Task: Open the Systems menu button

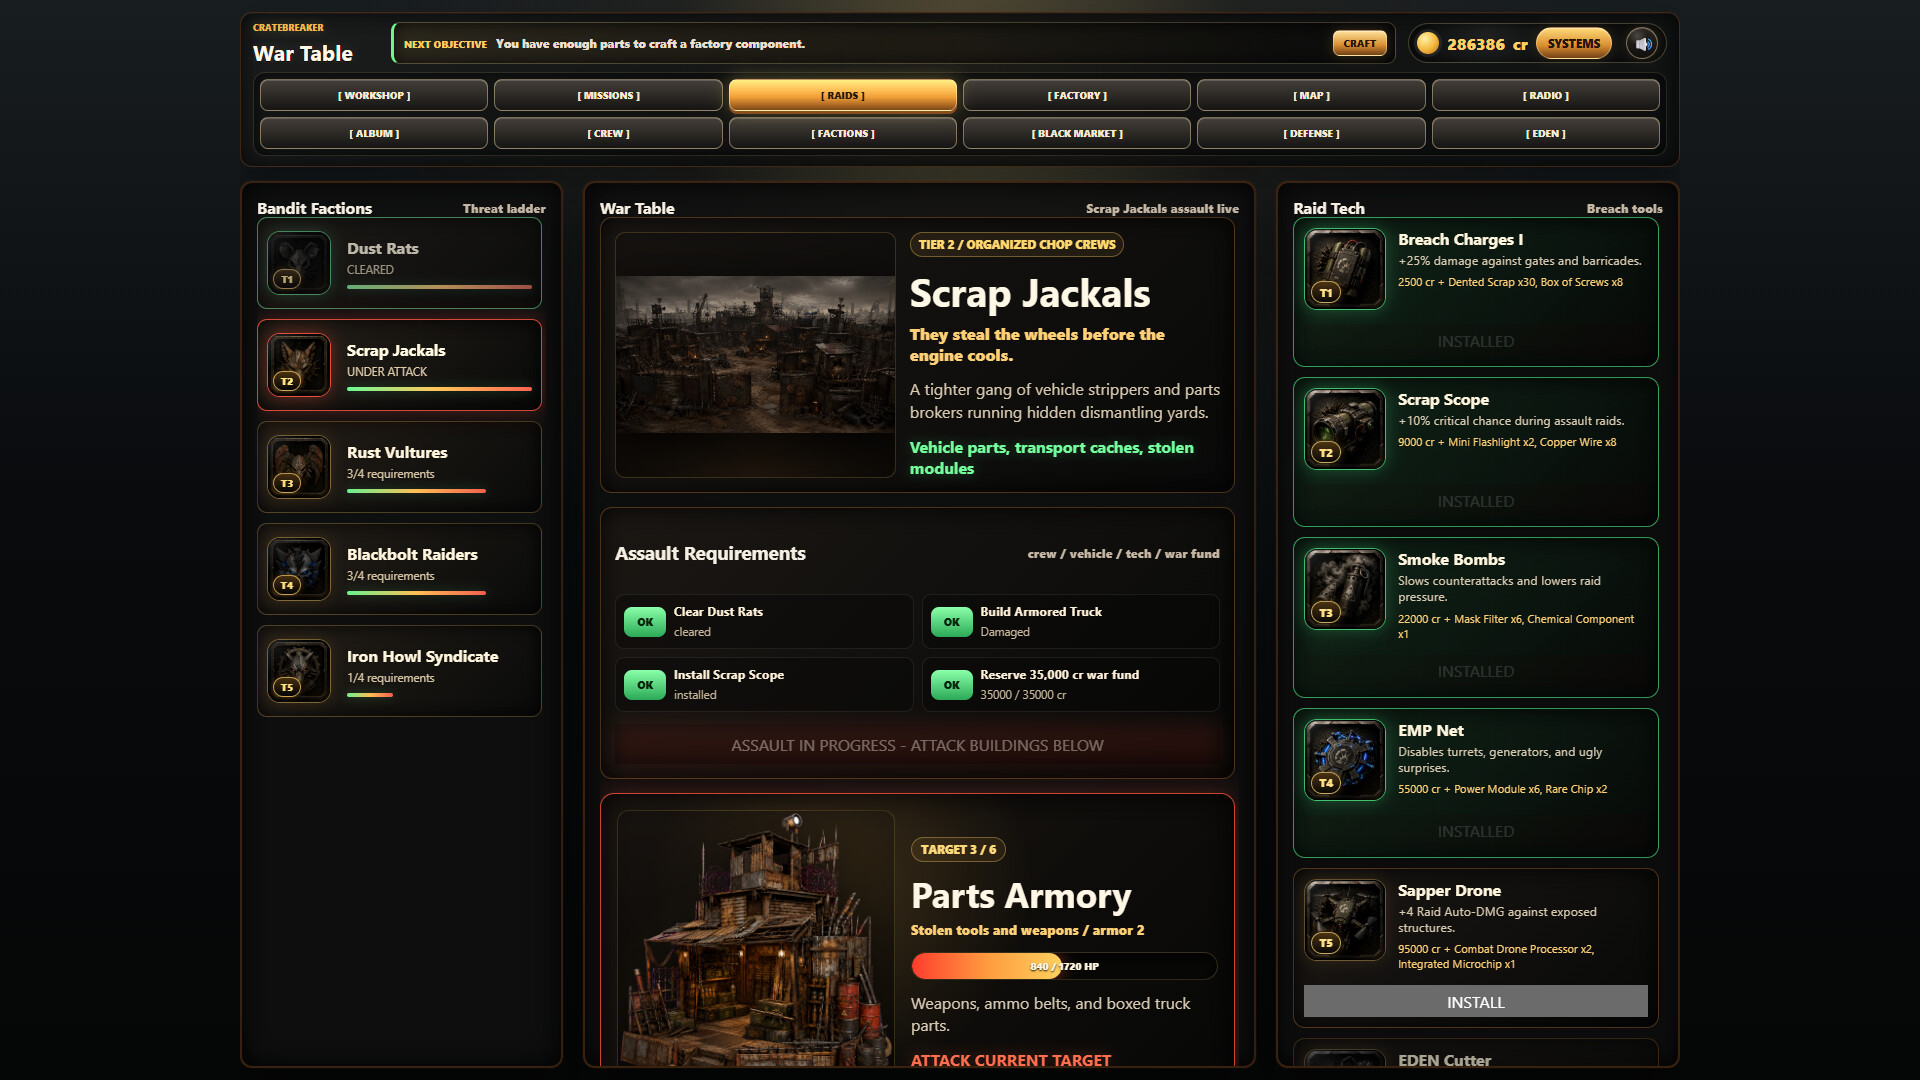Action: click(1574, 44)
